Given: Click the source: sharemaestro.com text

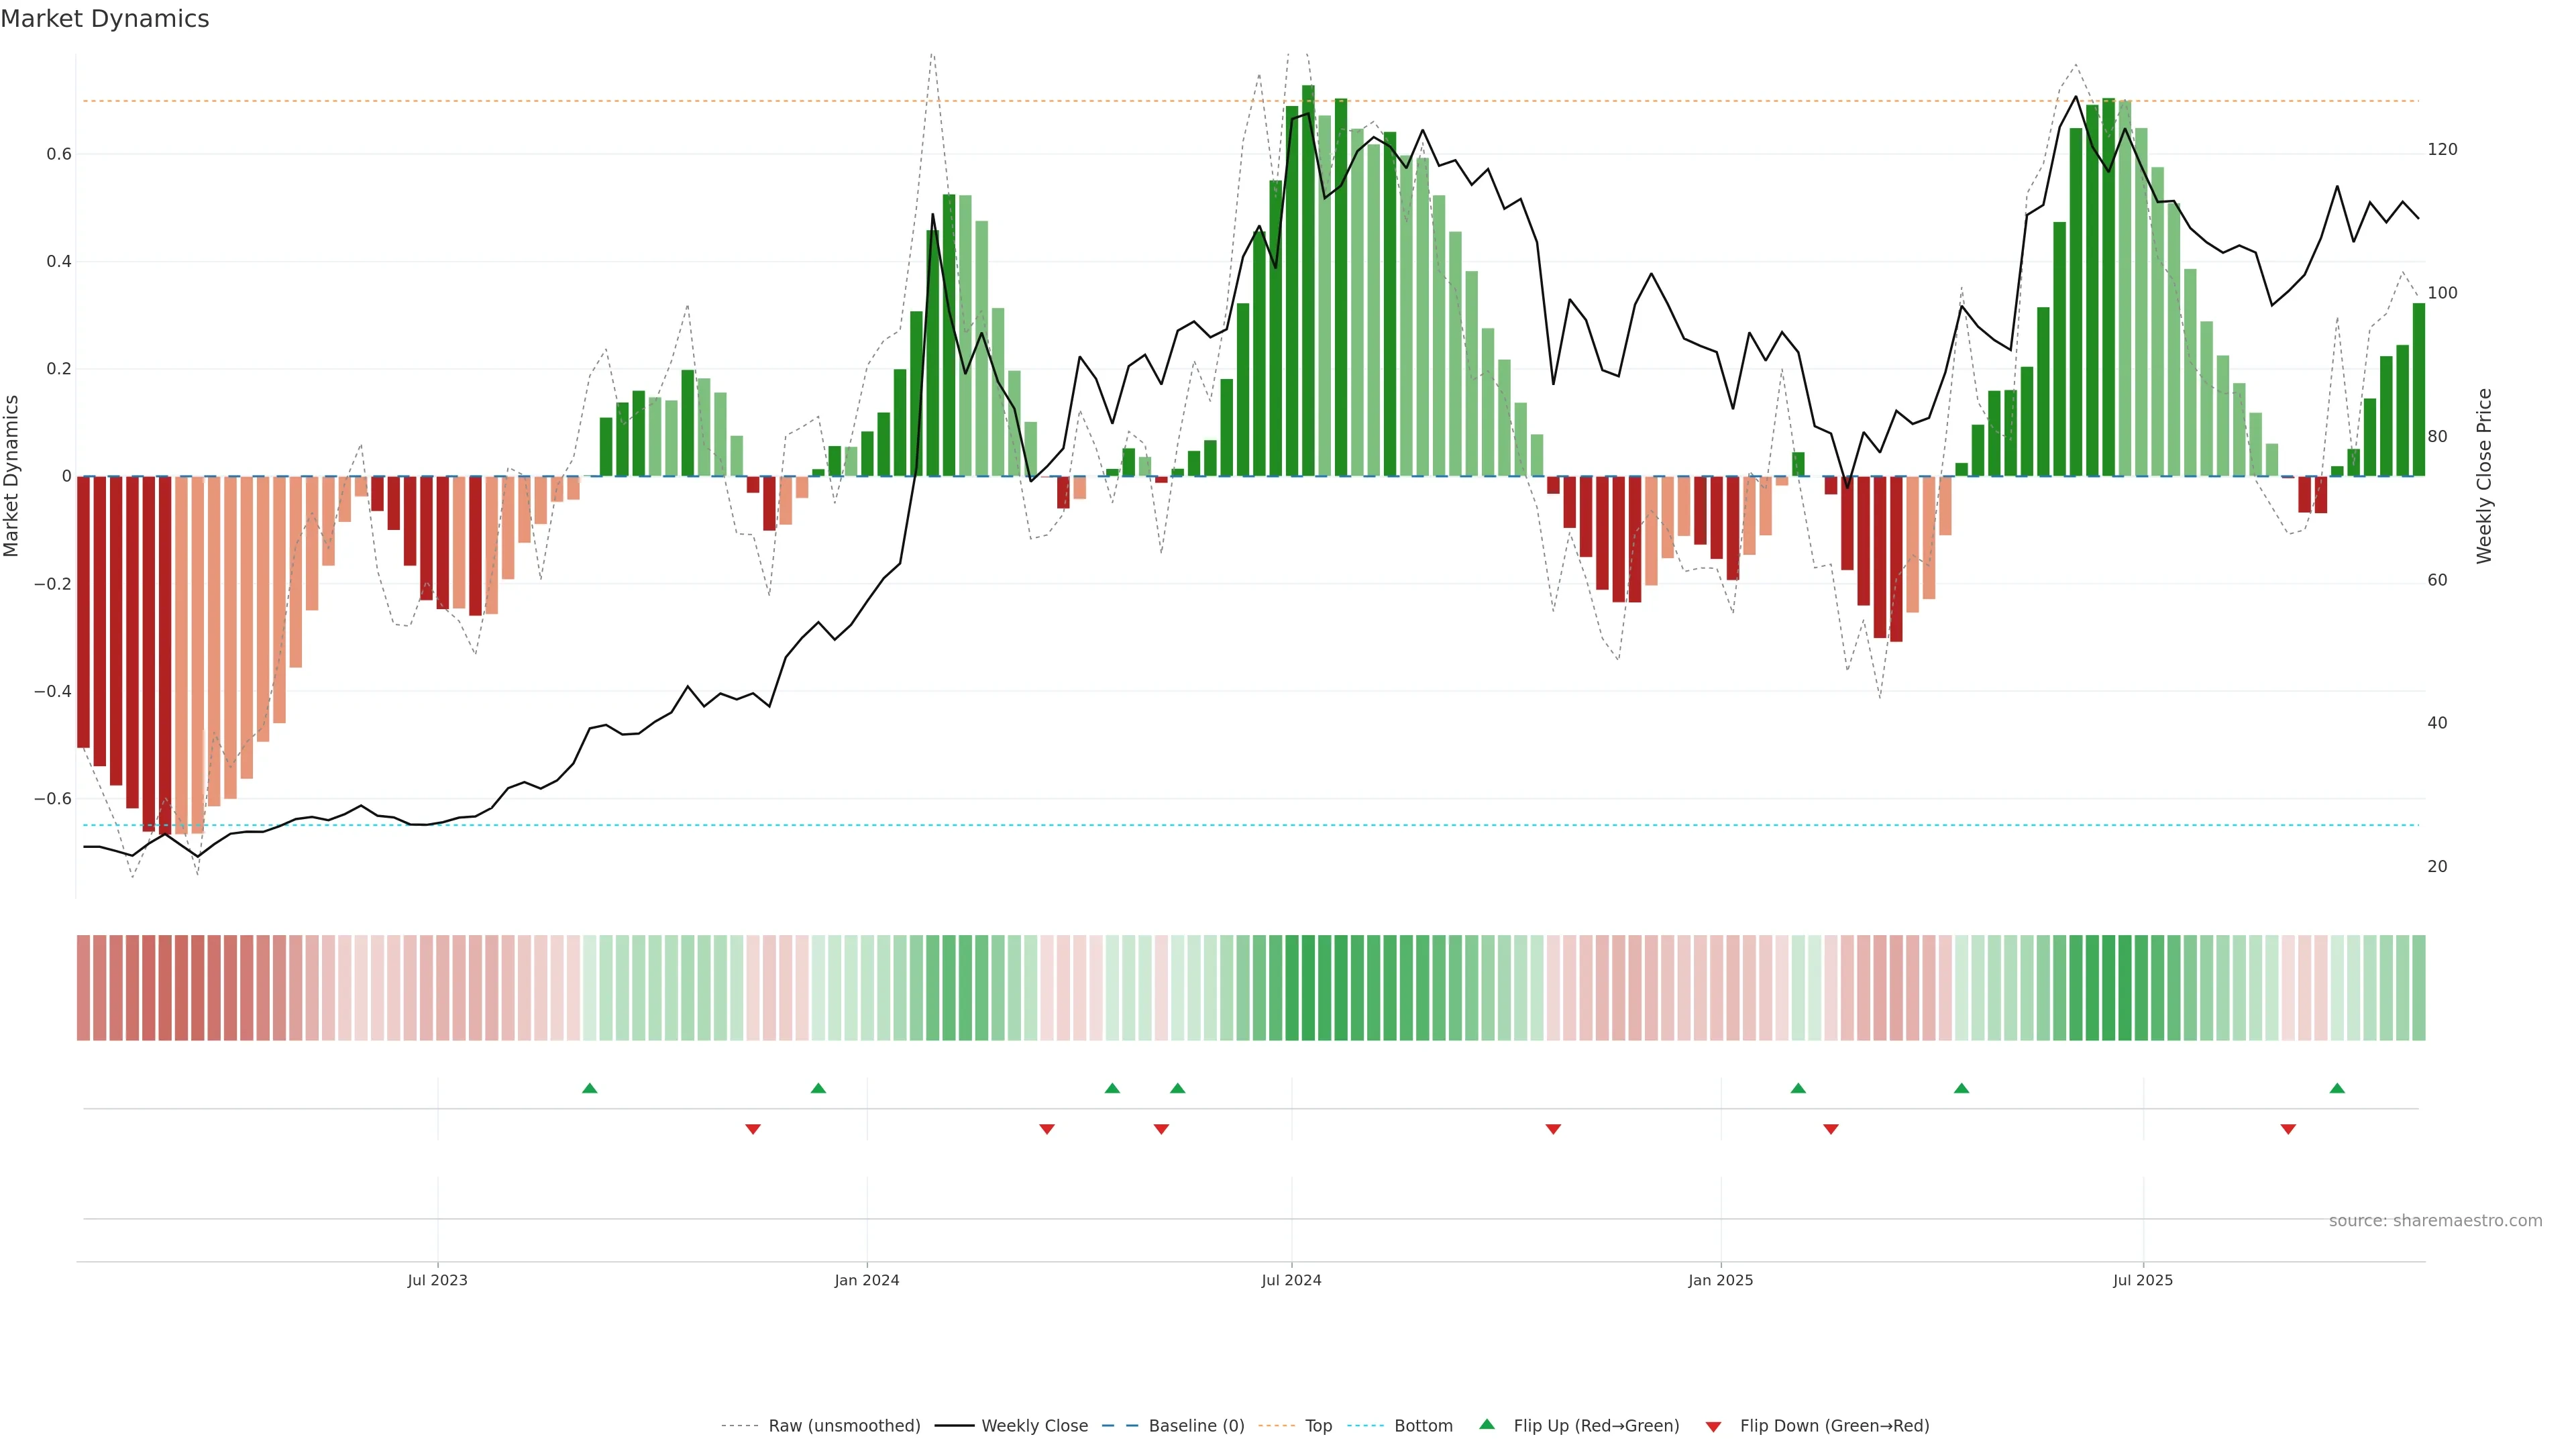Looking at the screenshot, I should (x=2435, y=1220).
